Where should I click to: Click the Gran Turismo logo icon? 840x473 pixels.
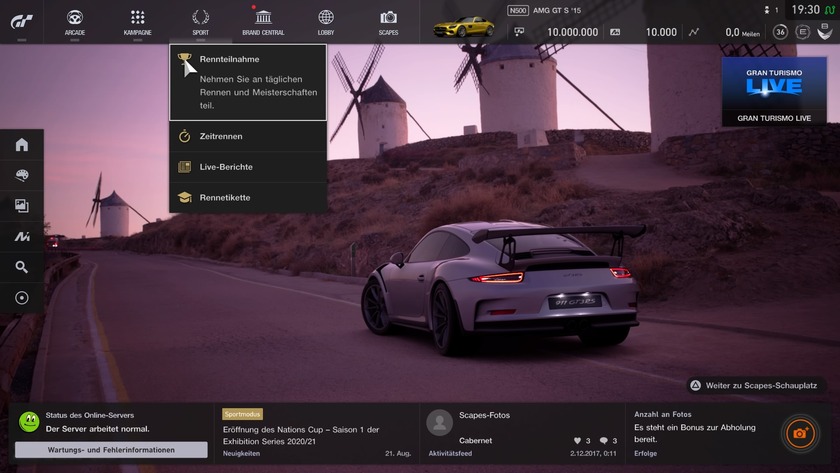tap(22, 21)
